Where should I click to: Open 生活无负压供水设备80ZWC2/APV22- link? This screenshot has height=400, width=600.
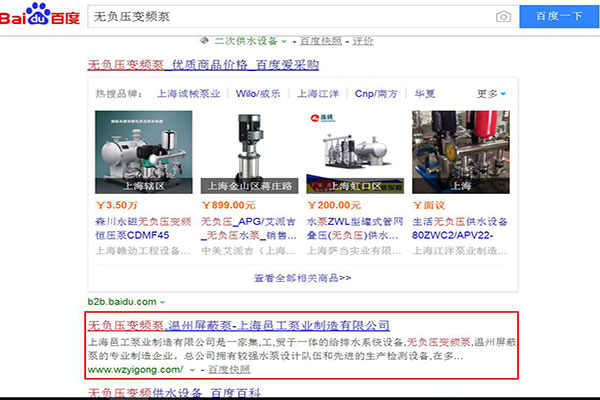[460, 229]
